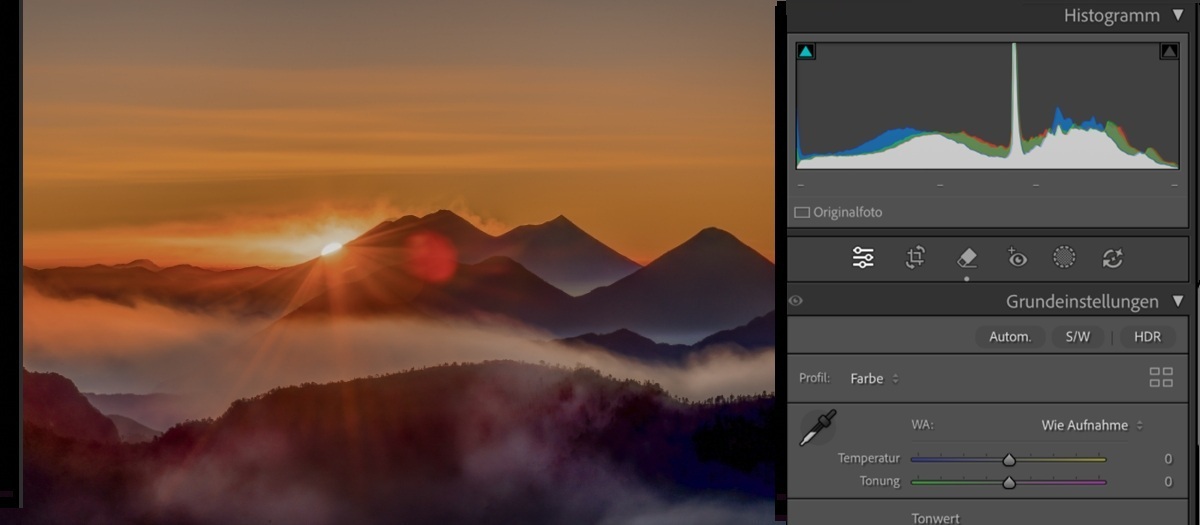The height and width of the screenshot is (525, 1200).
Task: Open the Profil Farbe dropdown
Action: click(875, 379)
